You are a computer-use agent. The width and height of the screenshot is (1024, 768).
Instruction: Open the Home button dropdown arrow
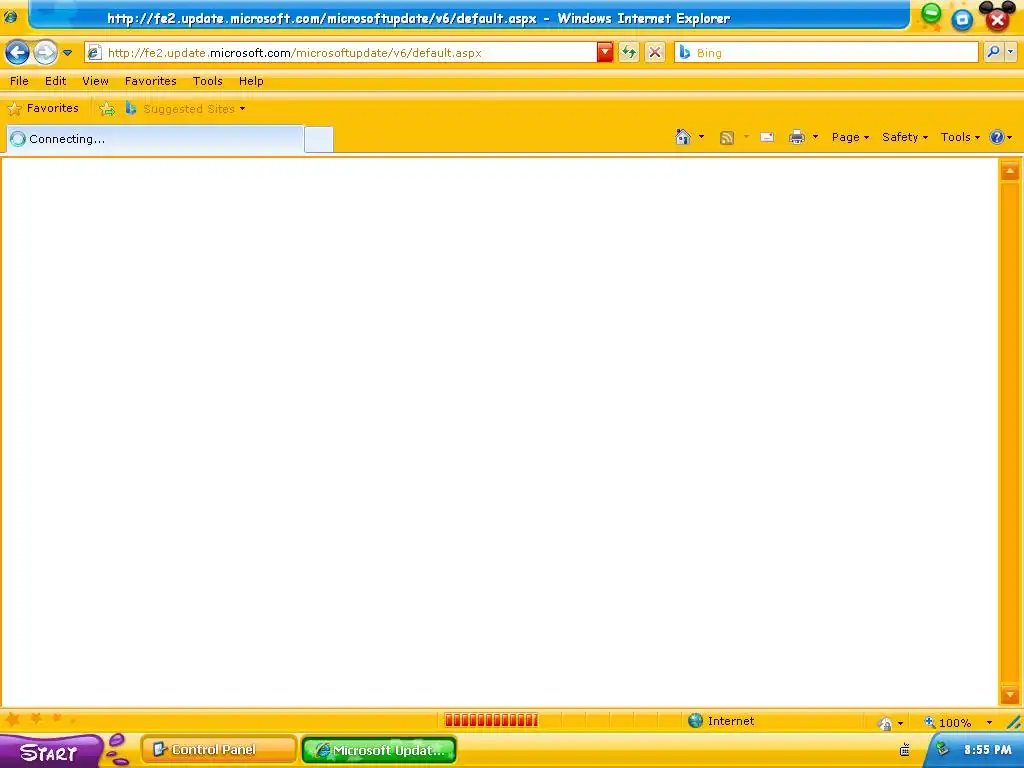click(701, 137)
